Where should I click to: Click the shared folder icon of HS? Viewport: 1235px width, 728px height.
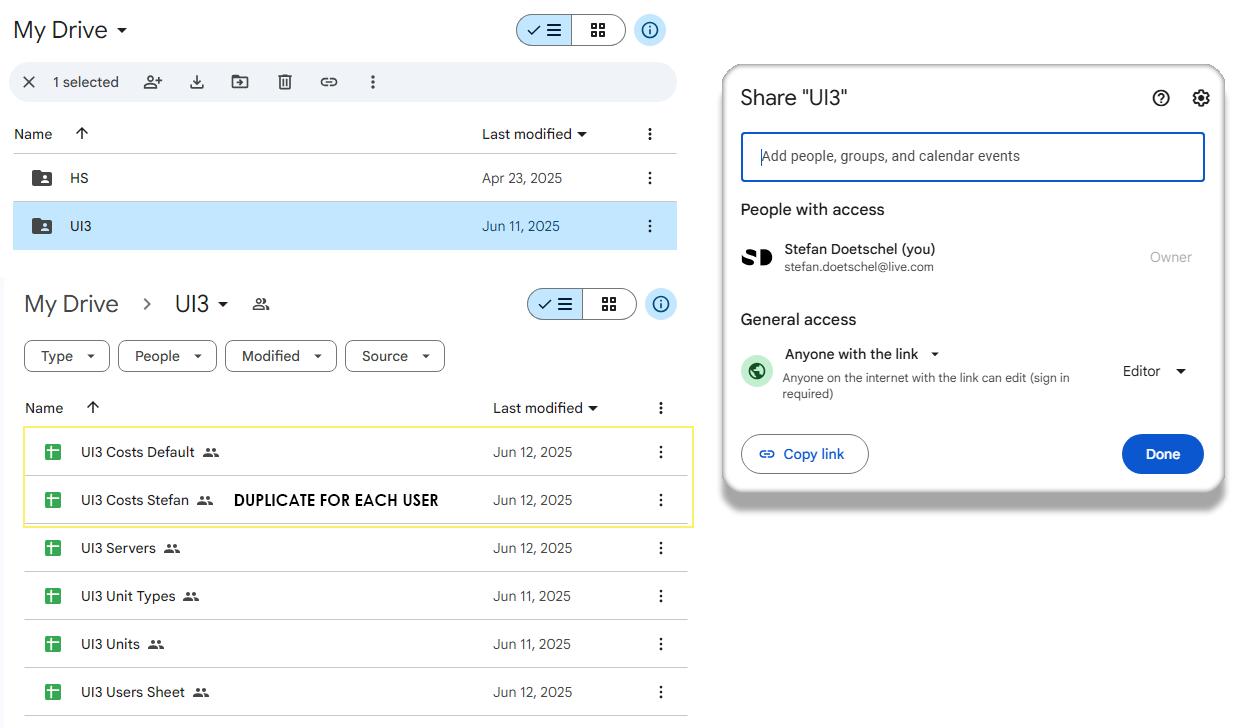42,178
